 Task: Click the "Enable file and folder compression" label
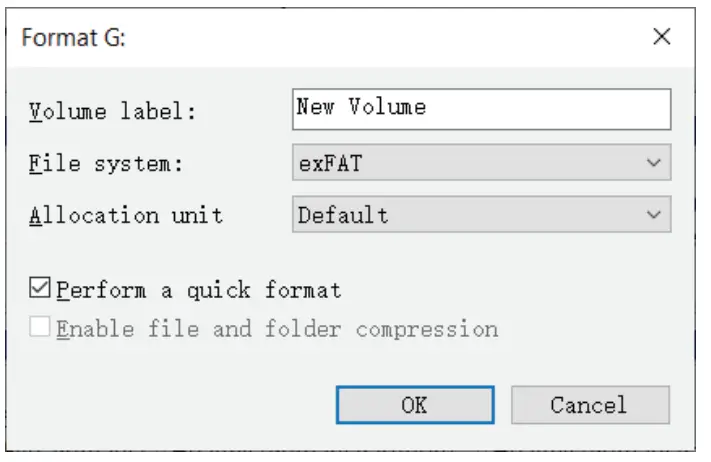point(277,329)
